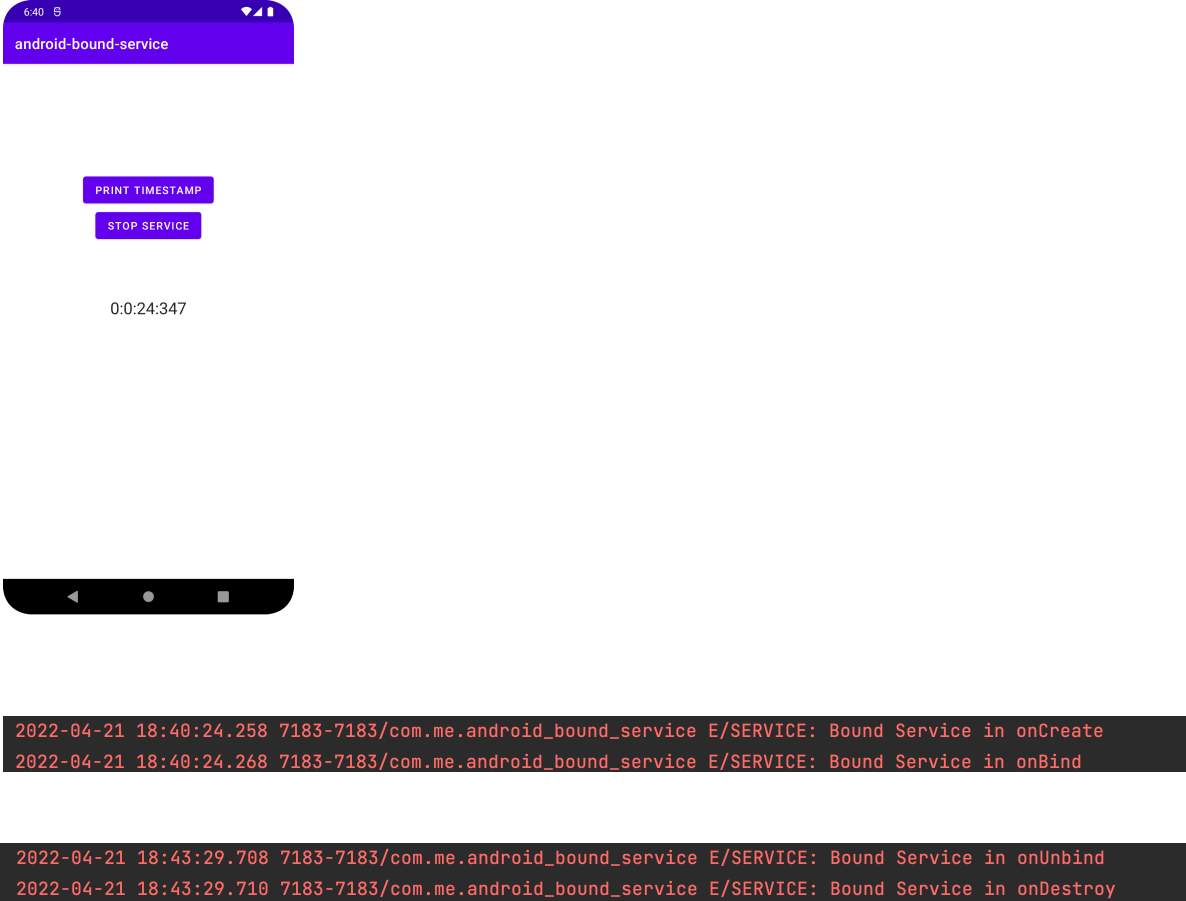
Task: Tap the Home navigation circle
Action: coord(148,596)
